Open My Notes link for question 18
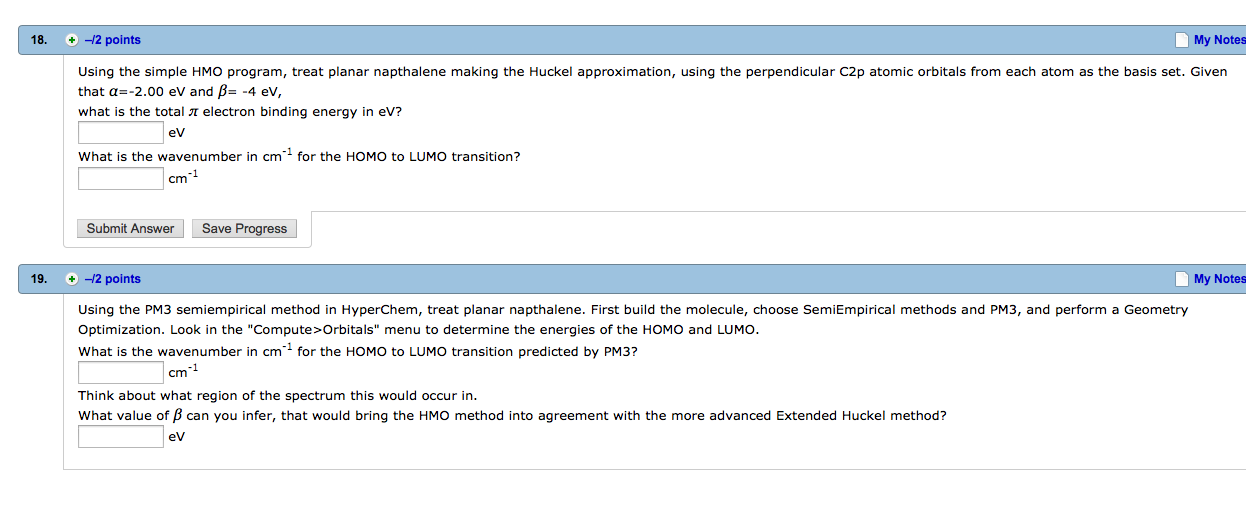Screen dimensions: 1246x508 pos(1219,40)
